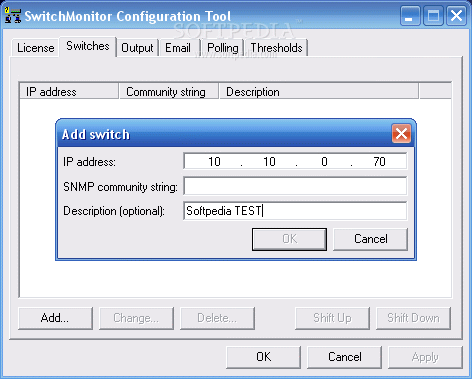
Task: Click the Add... button
Action: click(x=55, y=318)
